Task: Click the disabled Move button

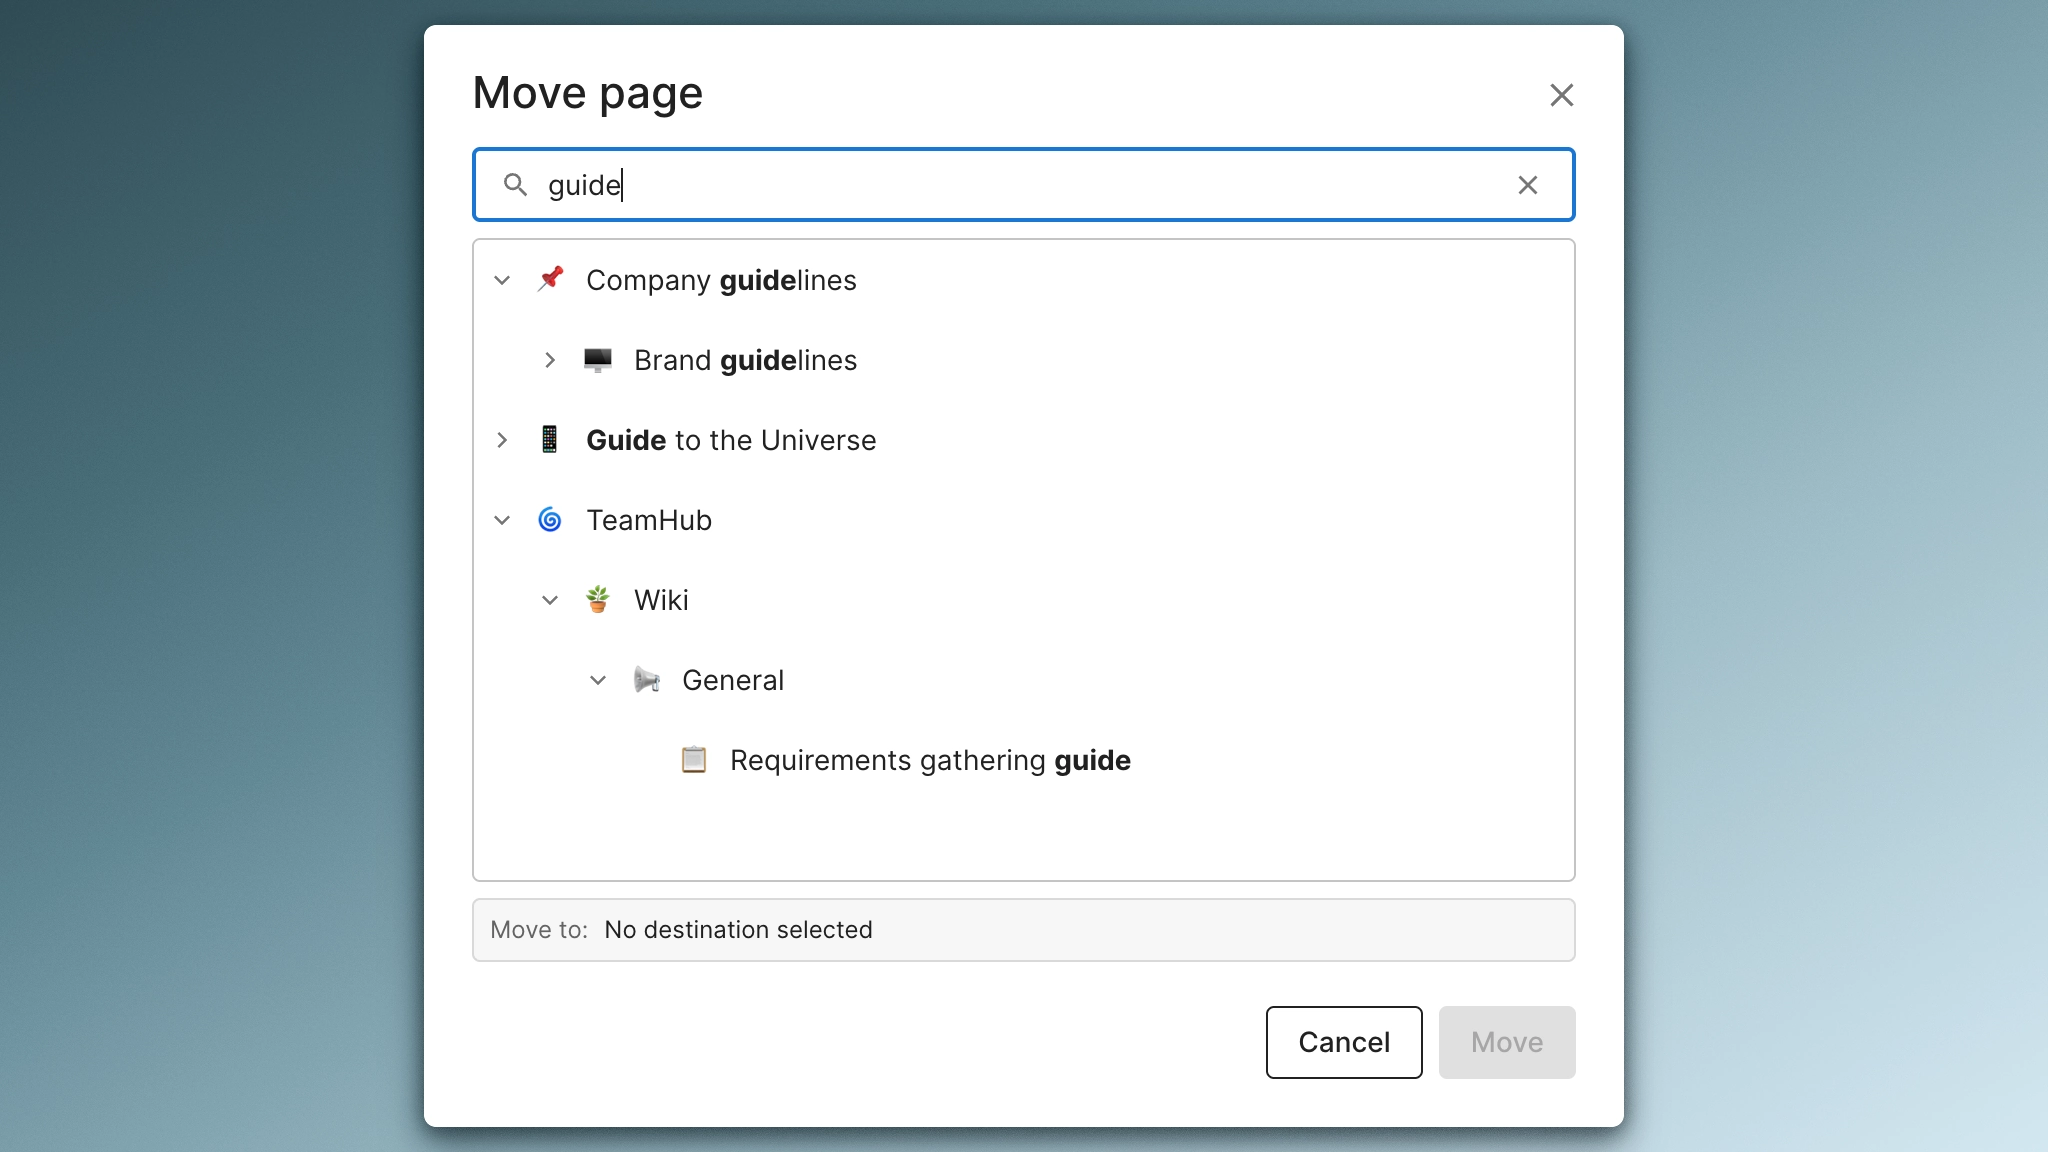Action: pyautogui.click(x=1506, y=1042)
